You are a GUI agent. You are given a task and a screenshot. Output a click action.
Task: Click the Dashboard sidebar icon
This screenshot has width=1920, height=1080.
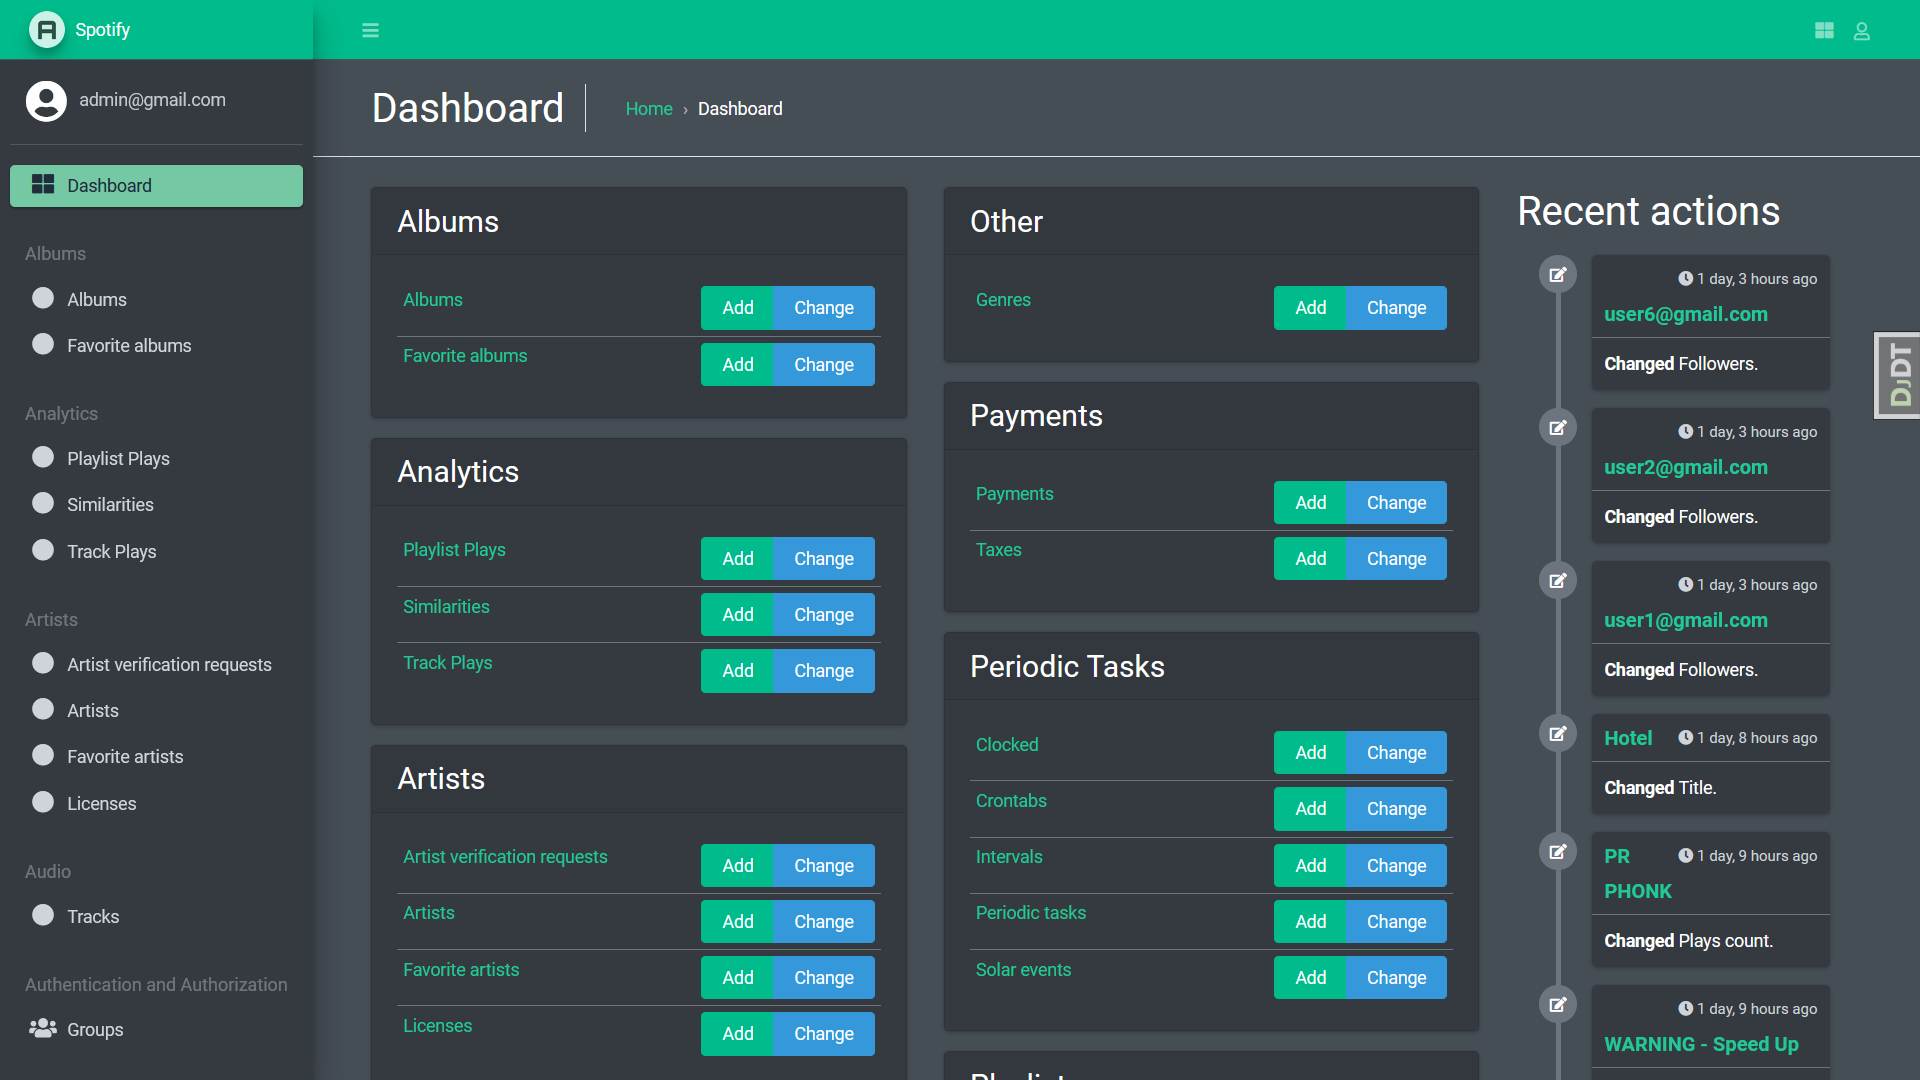pos(41,185)
